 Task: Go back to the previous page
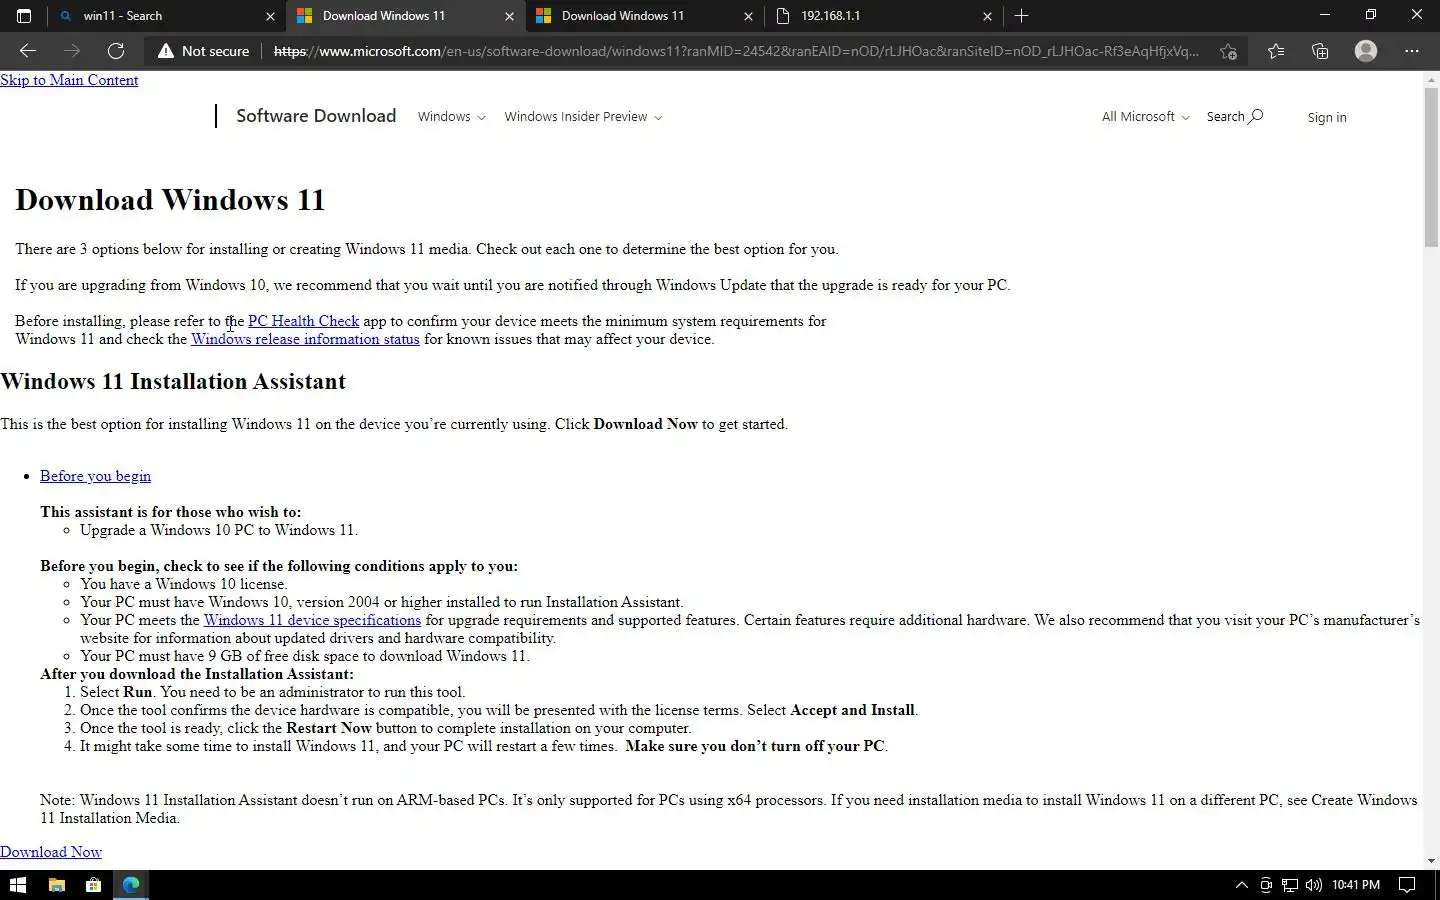coord(28,51)
